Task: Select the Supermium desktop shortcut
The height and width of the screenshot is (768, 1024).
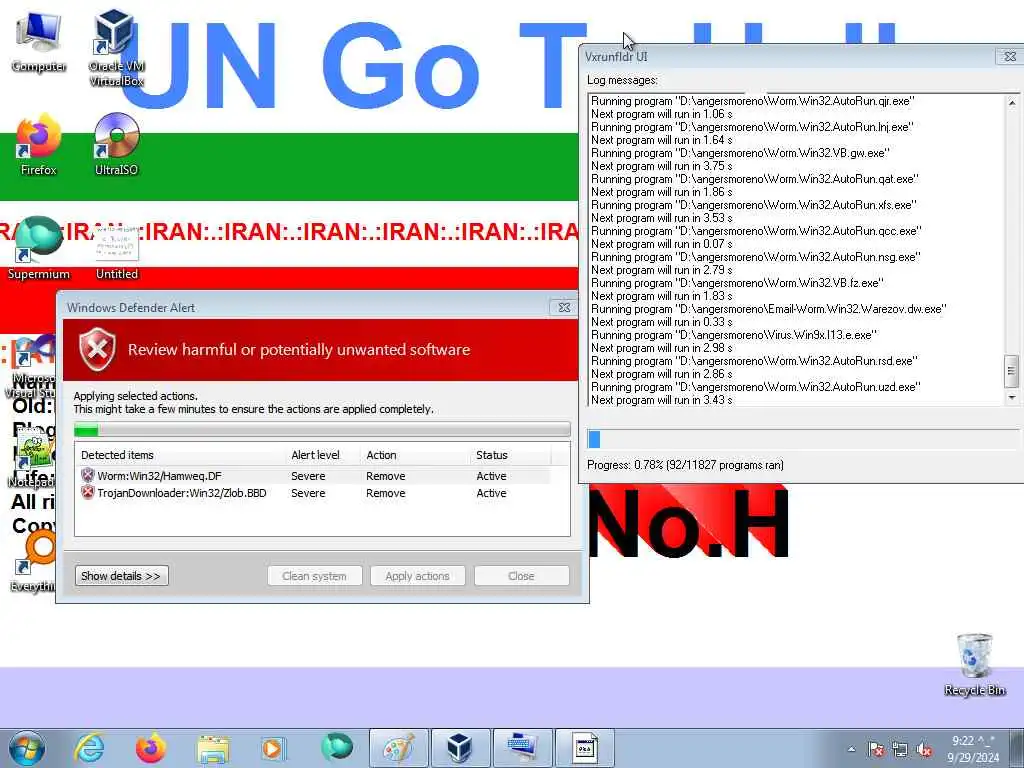Action: (x=39, y=248)
